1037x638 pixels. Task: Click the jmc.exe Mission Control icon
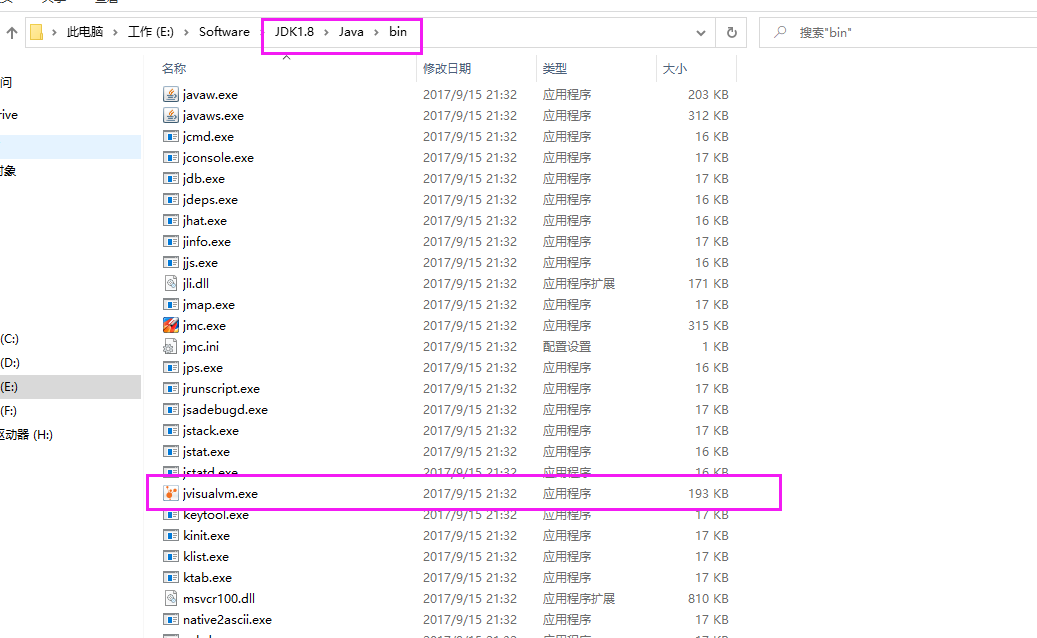click(x=170, y=325)
